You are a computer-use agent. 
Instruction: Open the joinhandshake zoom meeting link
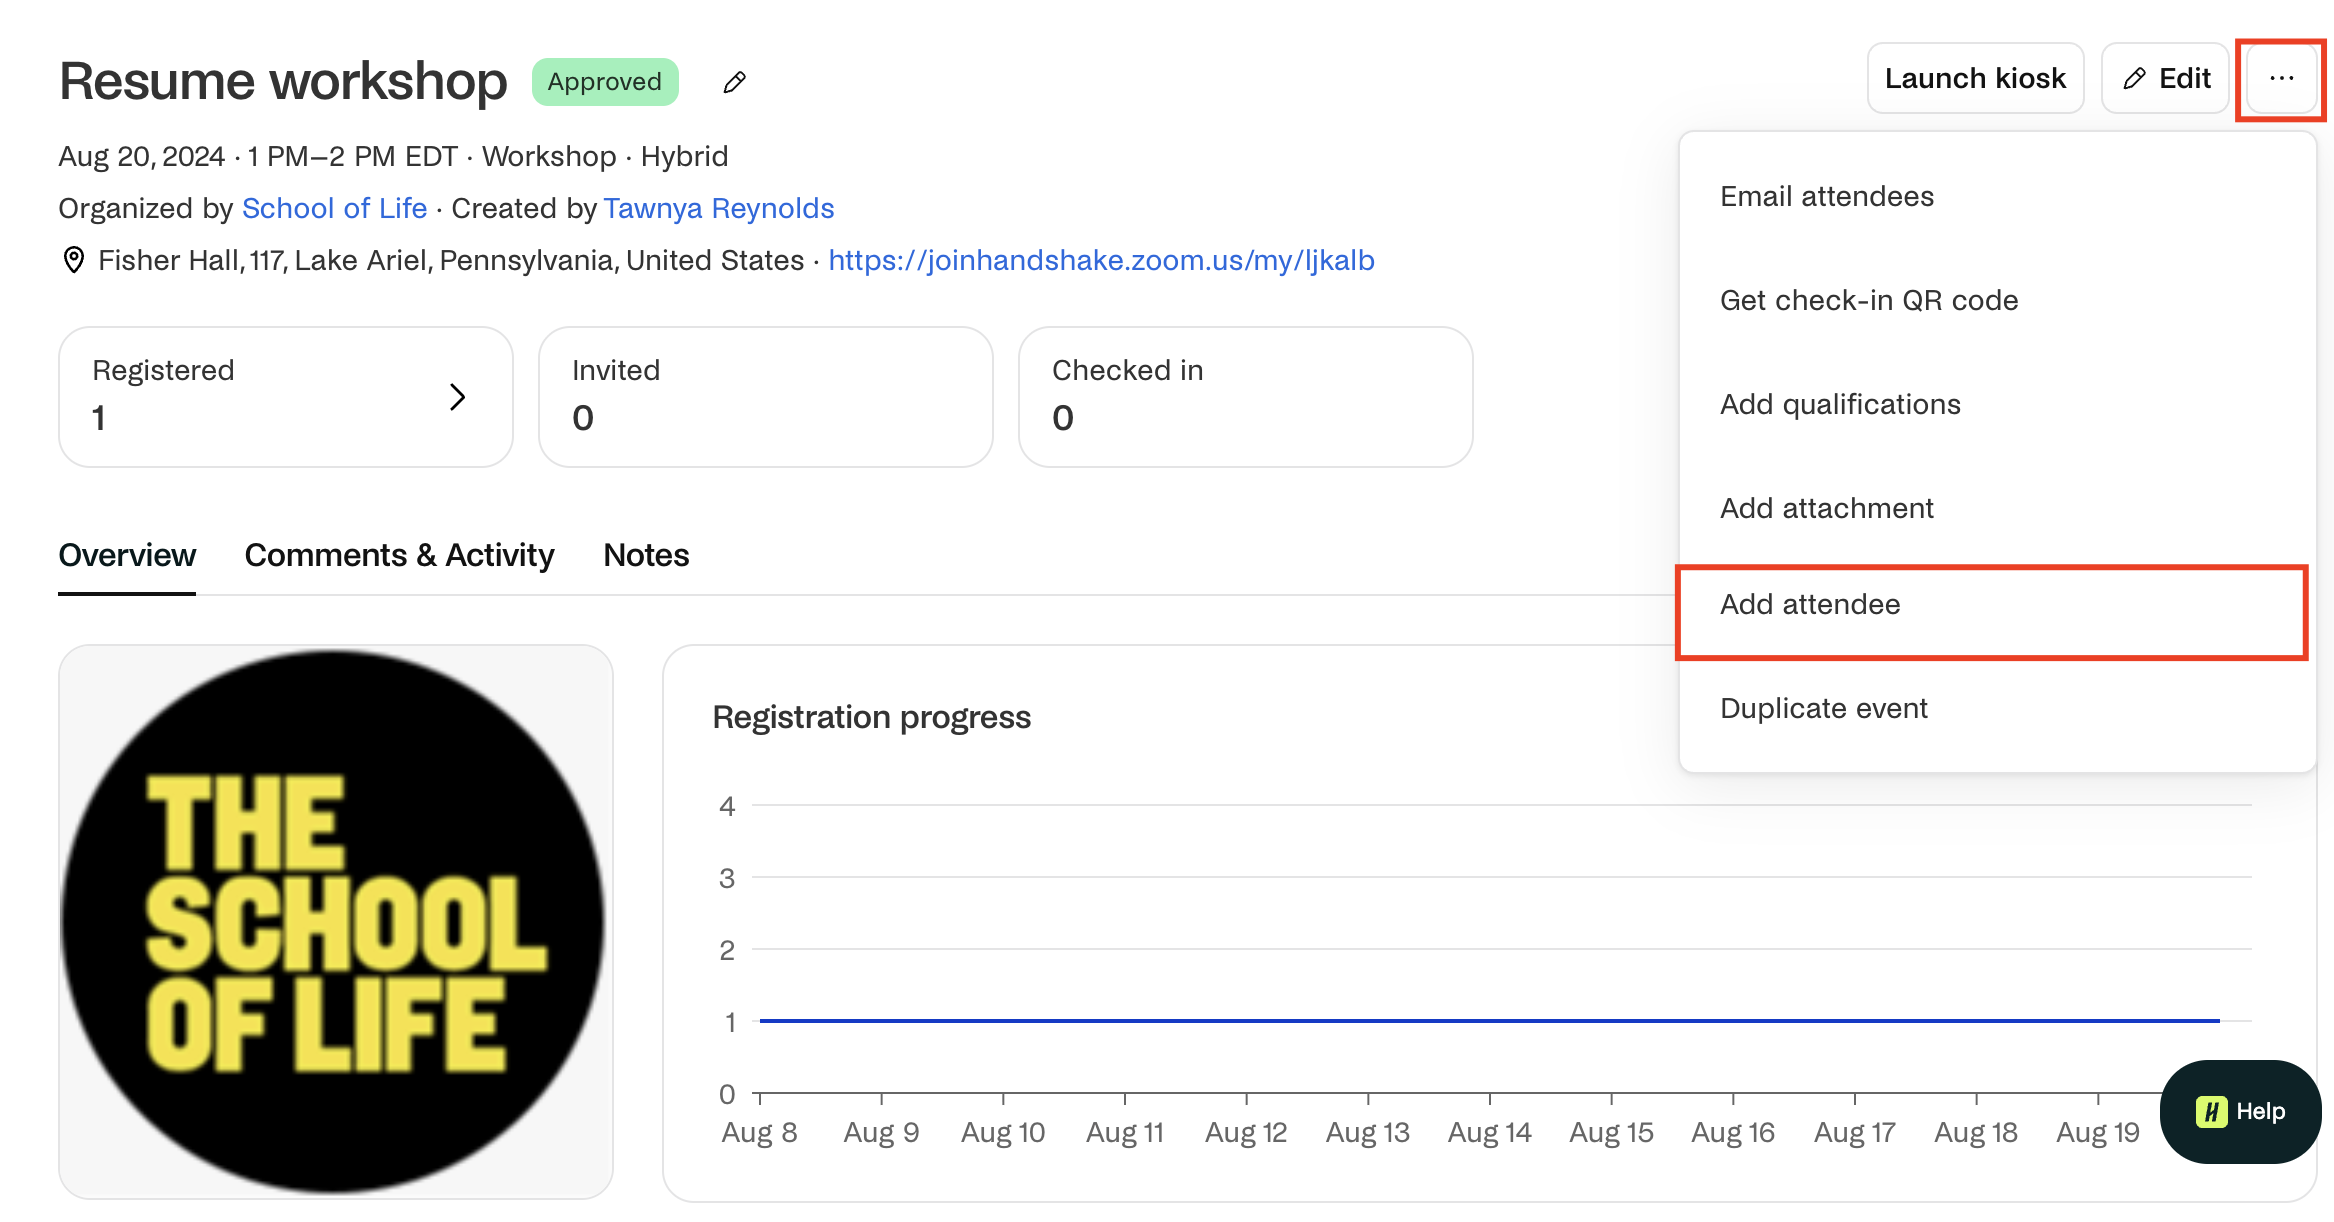pos(1101,260)
